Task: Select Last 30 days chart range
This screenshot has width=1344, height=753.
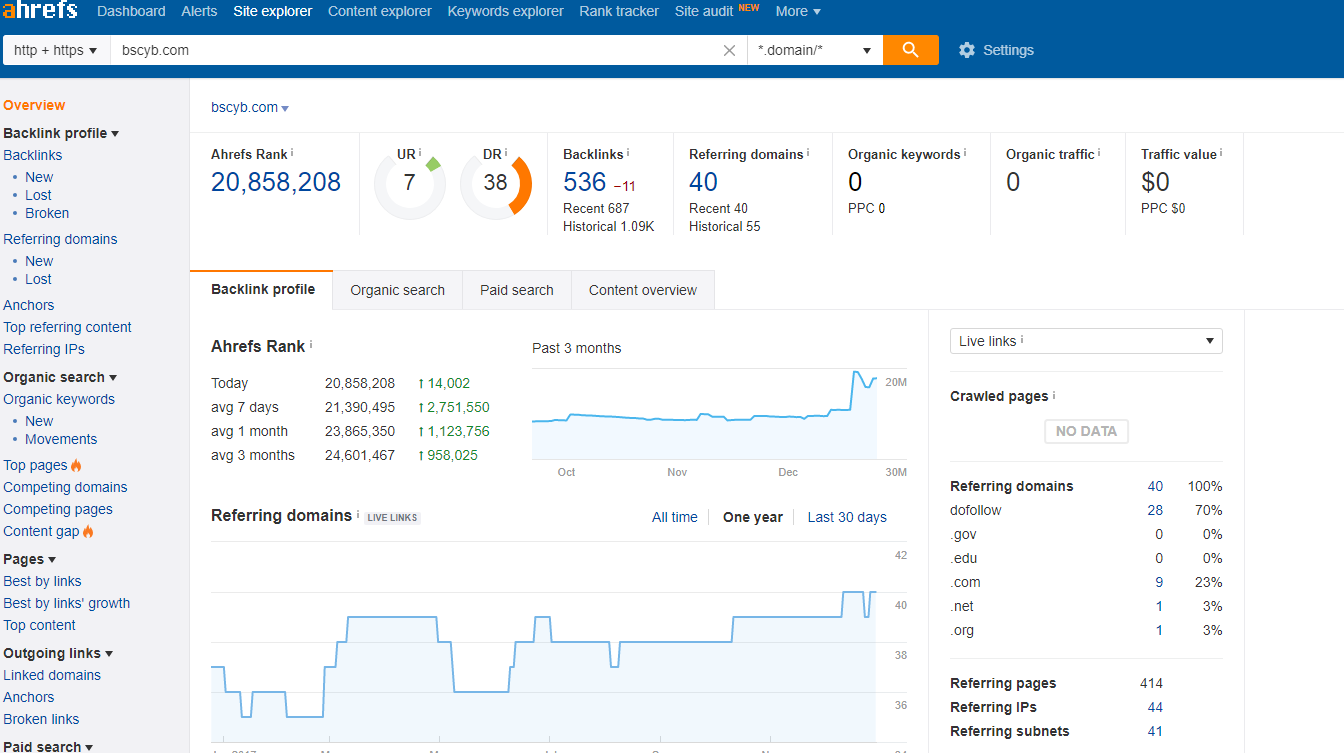Action: (x=847, y=517)
